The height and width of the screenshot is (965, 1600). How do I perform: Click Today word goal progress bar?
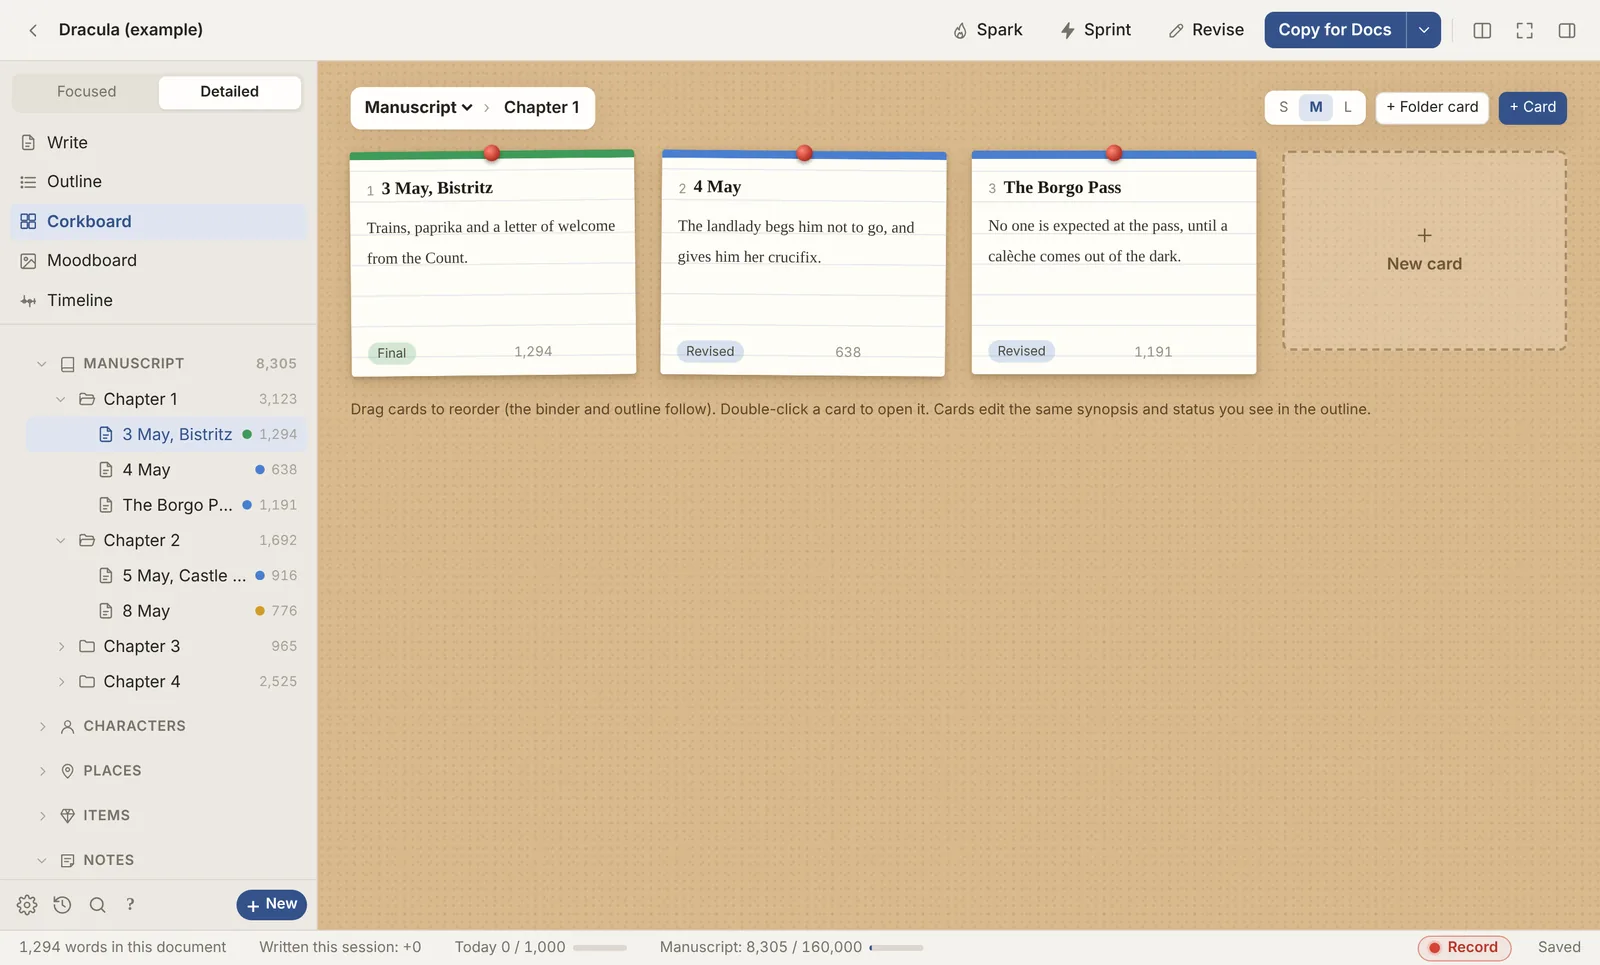600,947
